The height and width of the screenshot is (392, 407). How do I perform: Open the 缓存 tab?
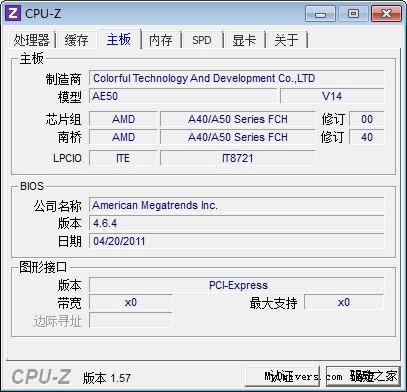tap(76, 40)
